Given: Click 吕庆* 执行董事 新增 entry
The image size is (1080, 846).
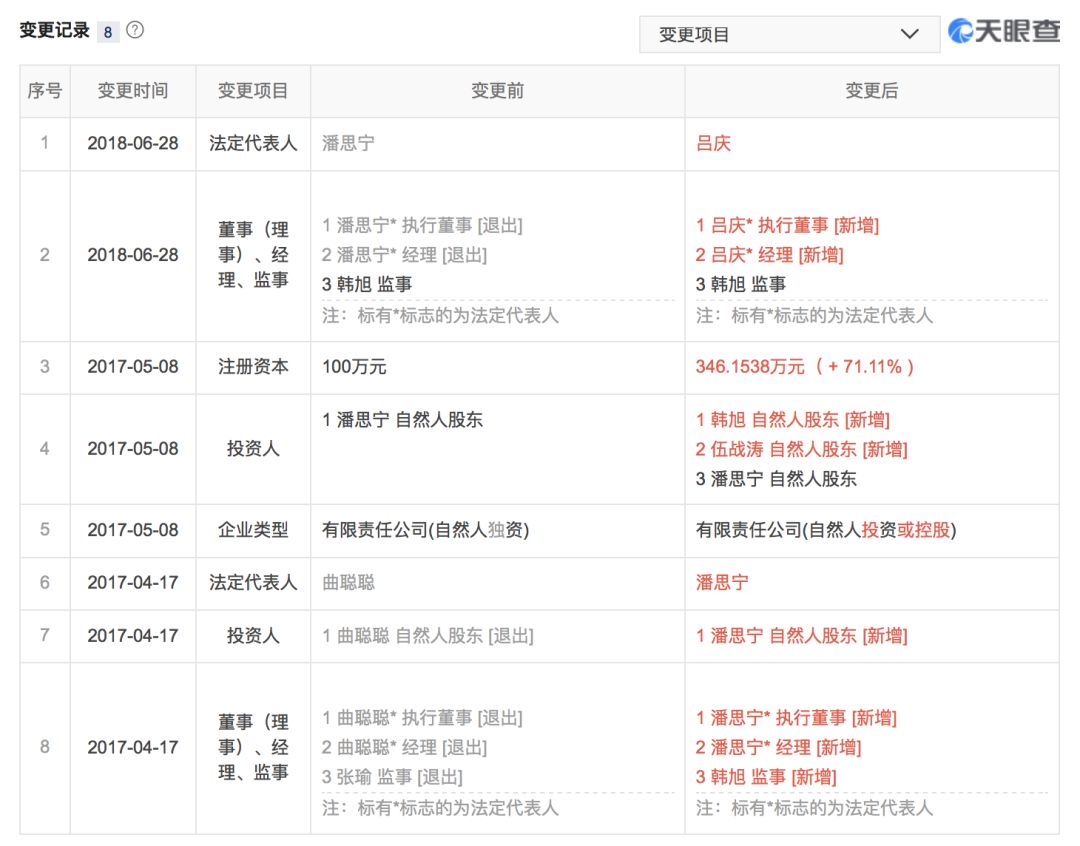Looking at the screenshot, I should [x=787, y=225].
